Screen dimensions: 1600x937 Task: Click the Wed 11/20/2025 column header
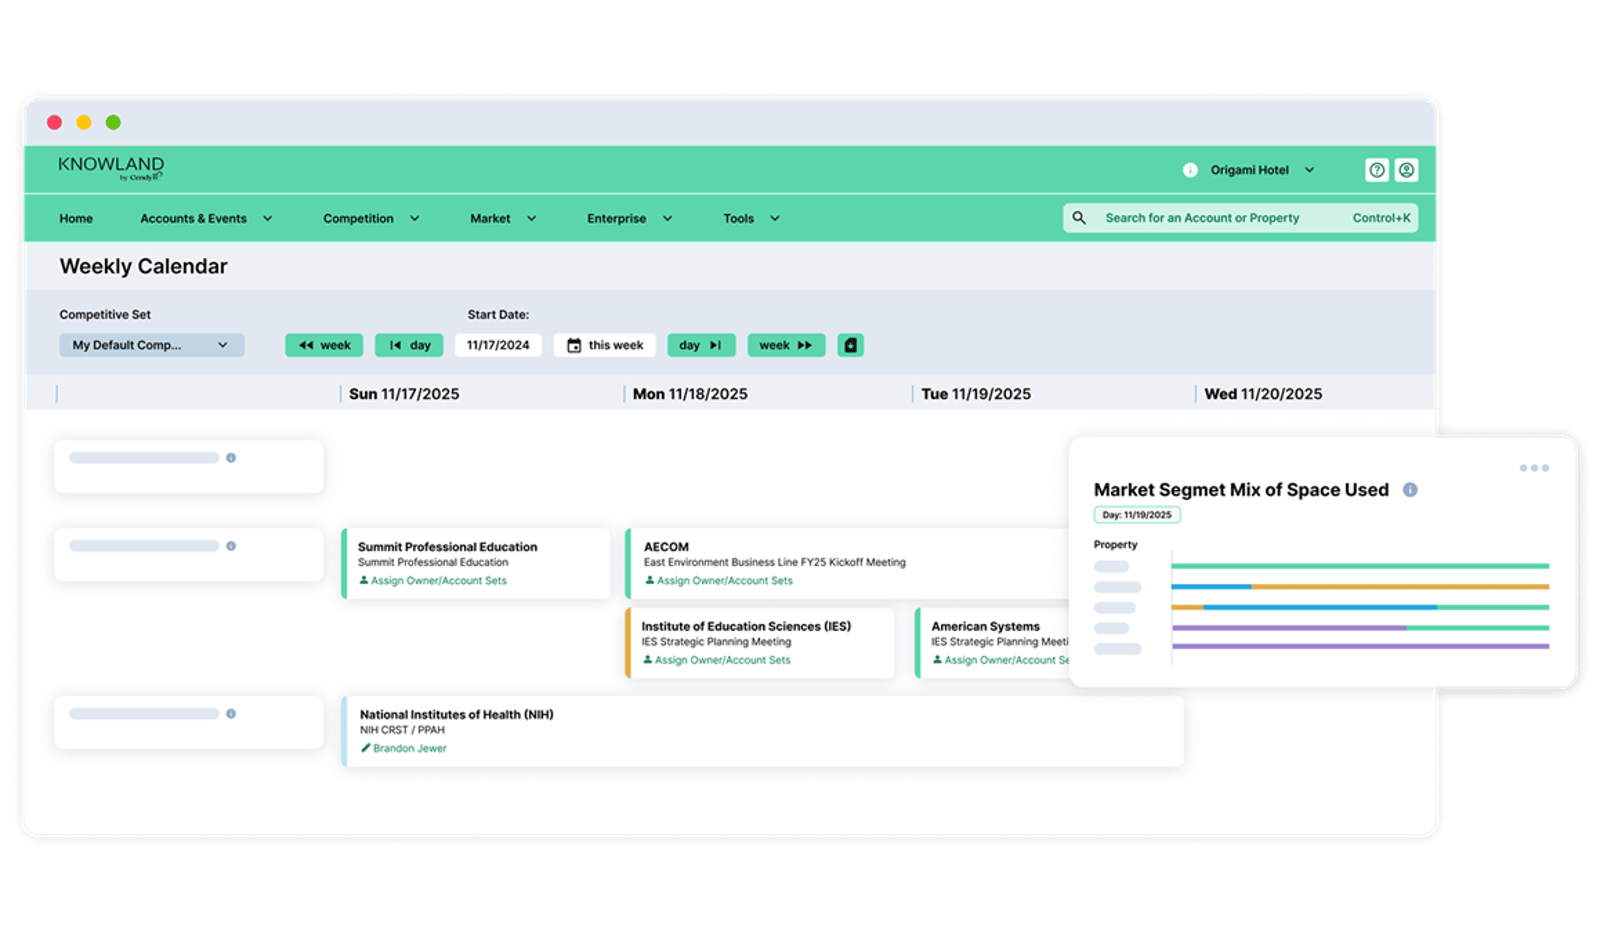click(x=1263, y=394)
